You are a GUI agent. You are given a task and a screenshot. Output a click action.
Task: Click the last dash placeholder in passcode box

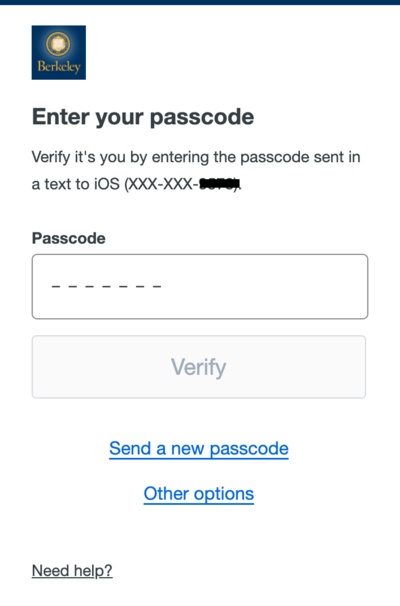(x=157, y=286)
